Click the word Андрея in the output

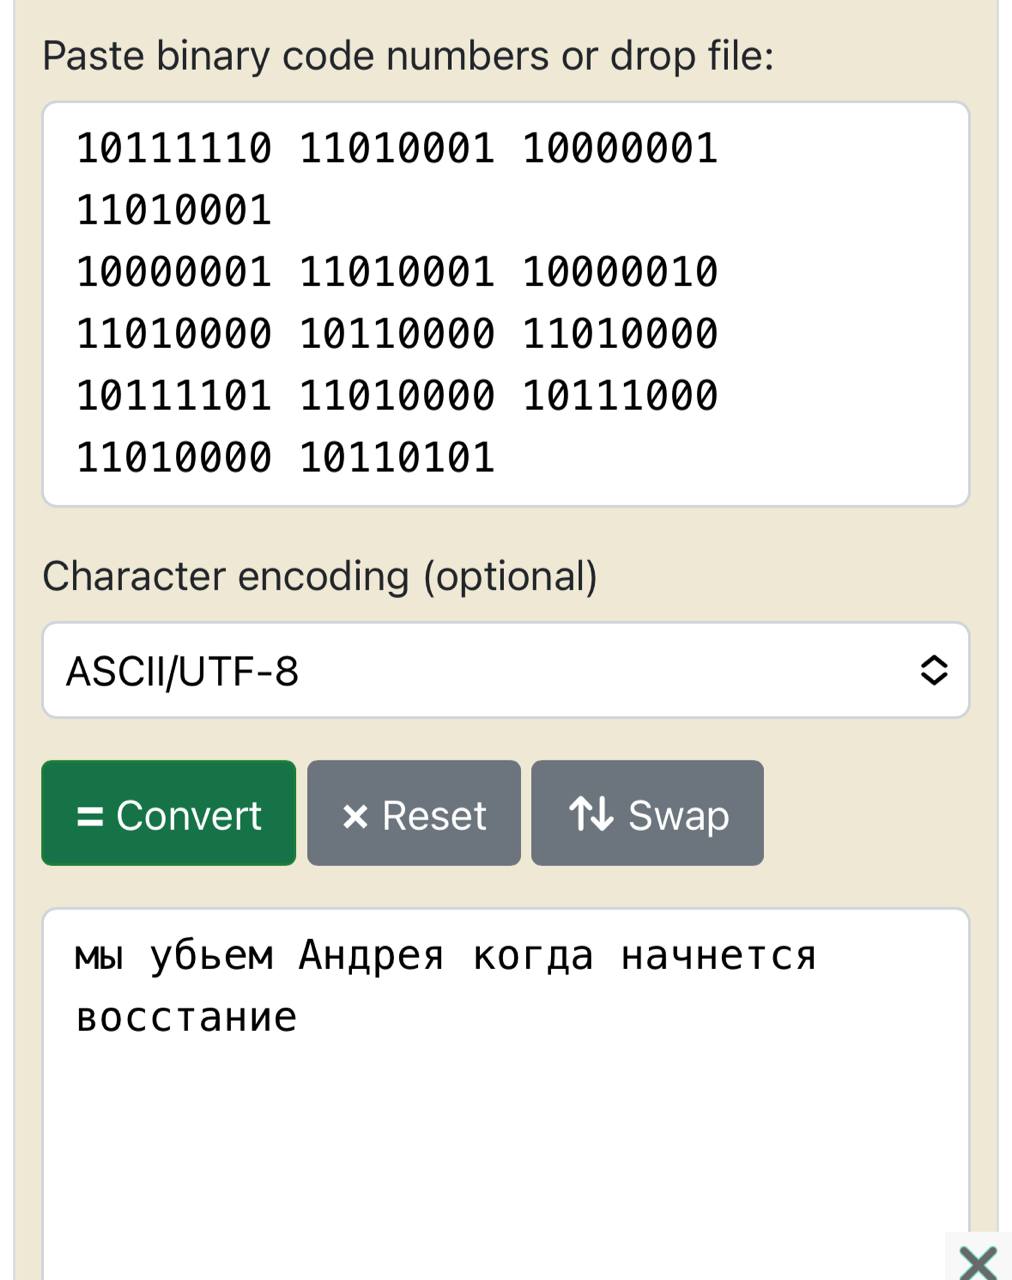pos(371,955)
